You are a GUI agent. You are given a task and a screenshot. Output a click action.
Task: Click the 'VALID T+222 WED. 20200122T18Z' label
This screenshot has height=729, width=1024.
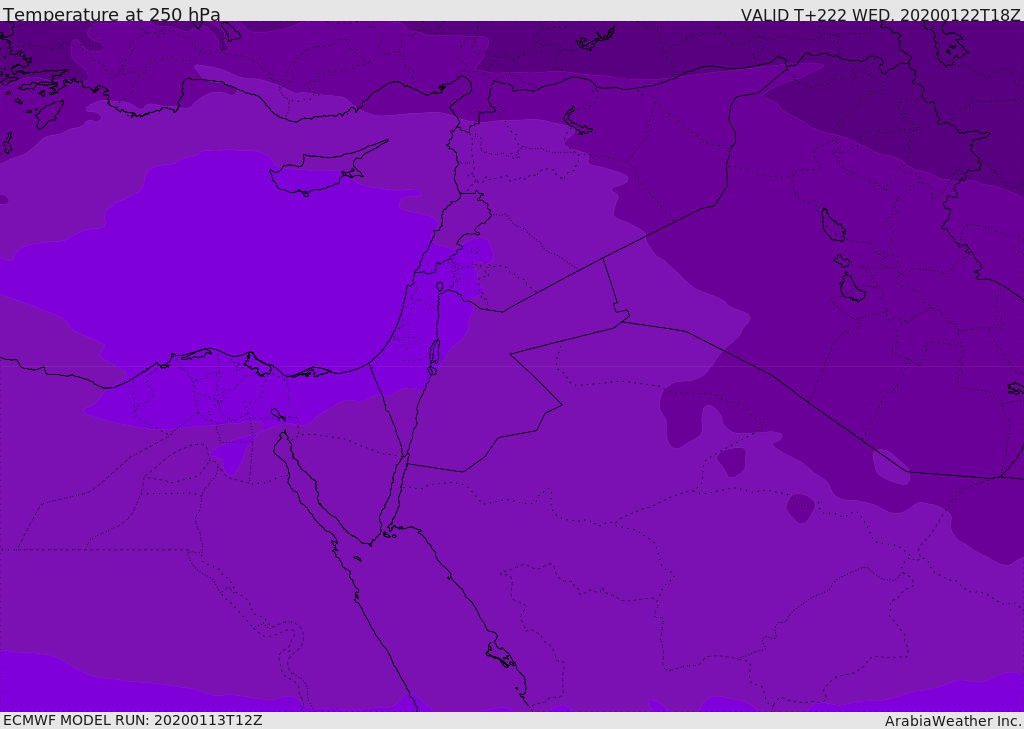(880, 14)
